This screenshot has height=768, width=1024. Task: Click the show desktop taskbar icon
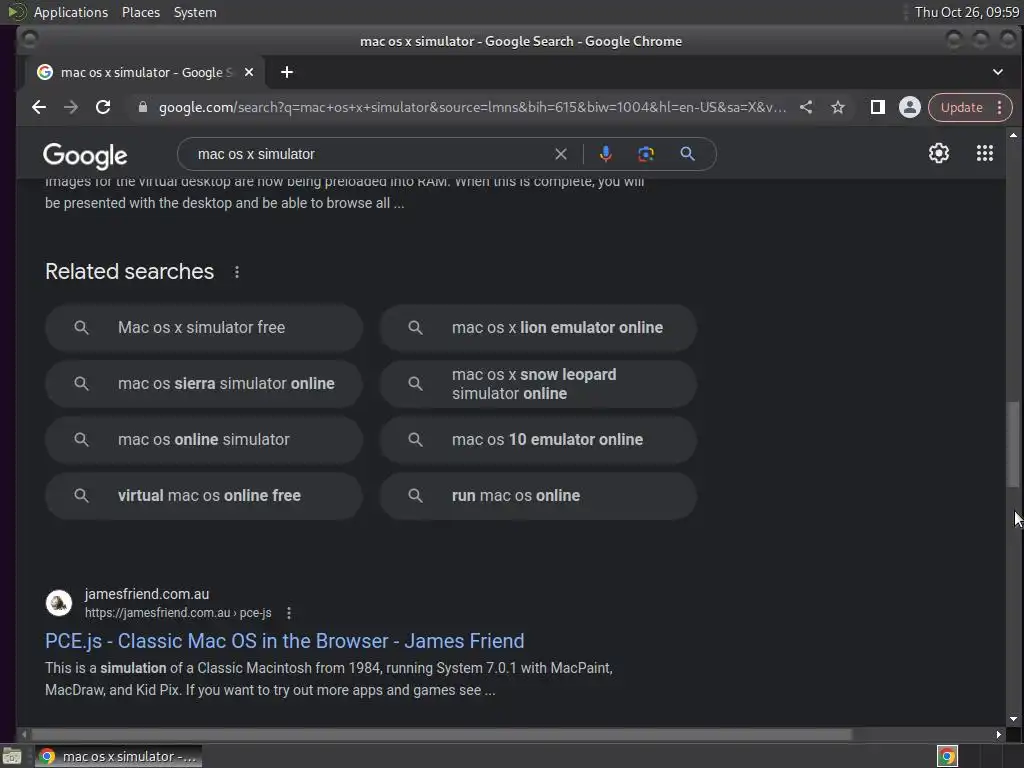tap(12, 756)
